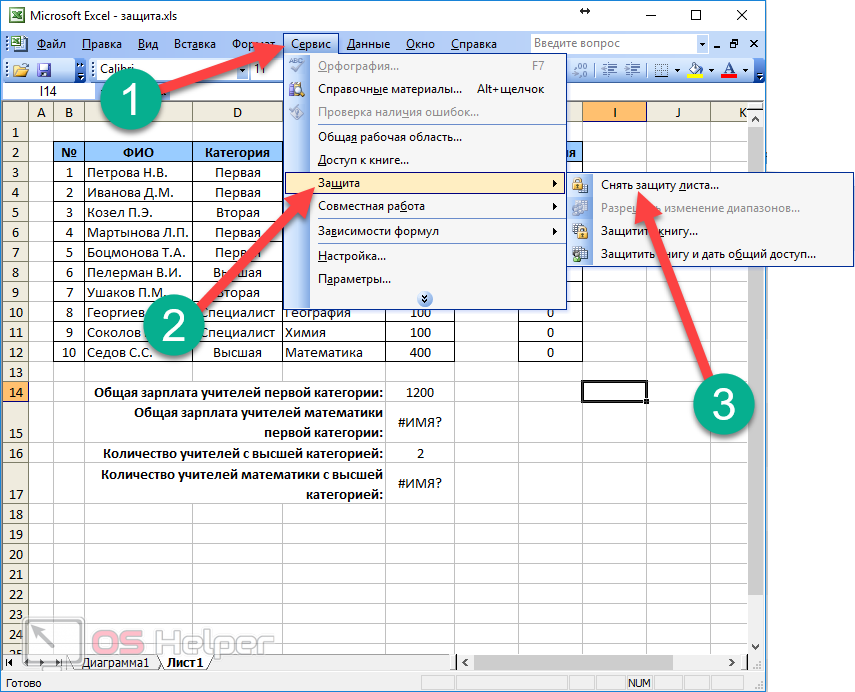
Task: Open the Файл menu
Action: [x=51, y=44]
